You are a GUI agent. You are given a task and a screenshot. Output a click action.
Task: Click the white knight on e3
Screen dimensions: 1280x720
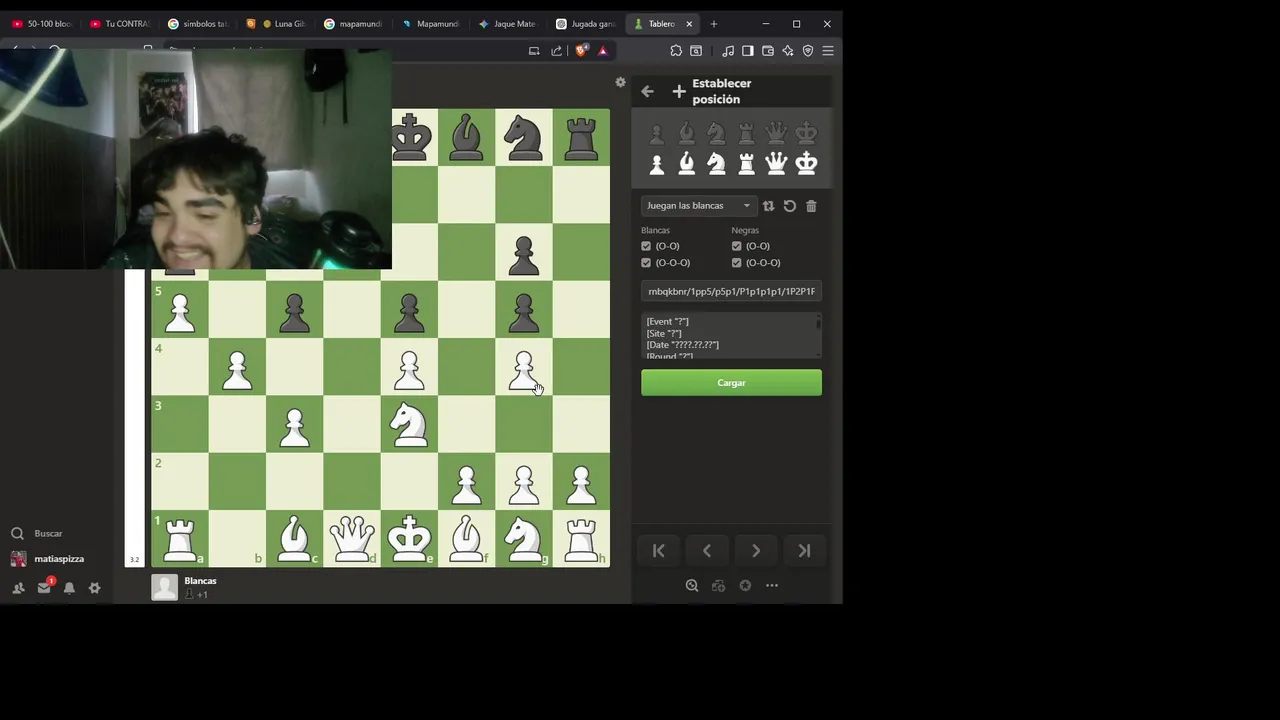pyautogui.click(x=409, y=424)
